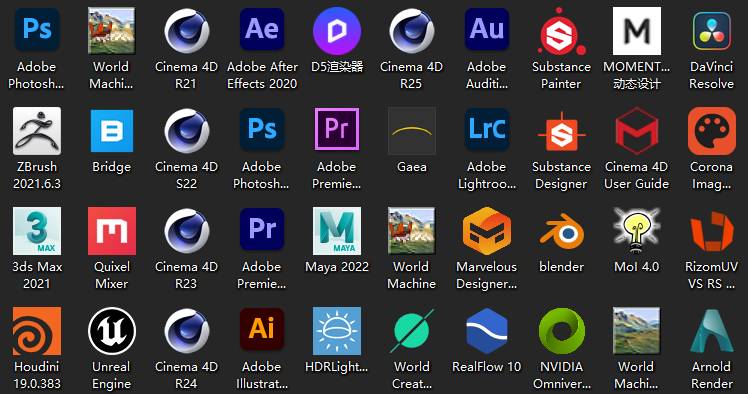The width and height of the screenshot is (748, 394).
Task: Open the ZBrush 2021.6.3 icon
Action: tap(37, 131)
